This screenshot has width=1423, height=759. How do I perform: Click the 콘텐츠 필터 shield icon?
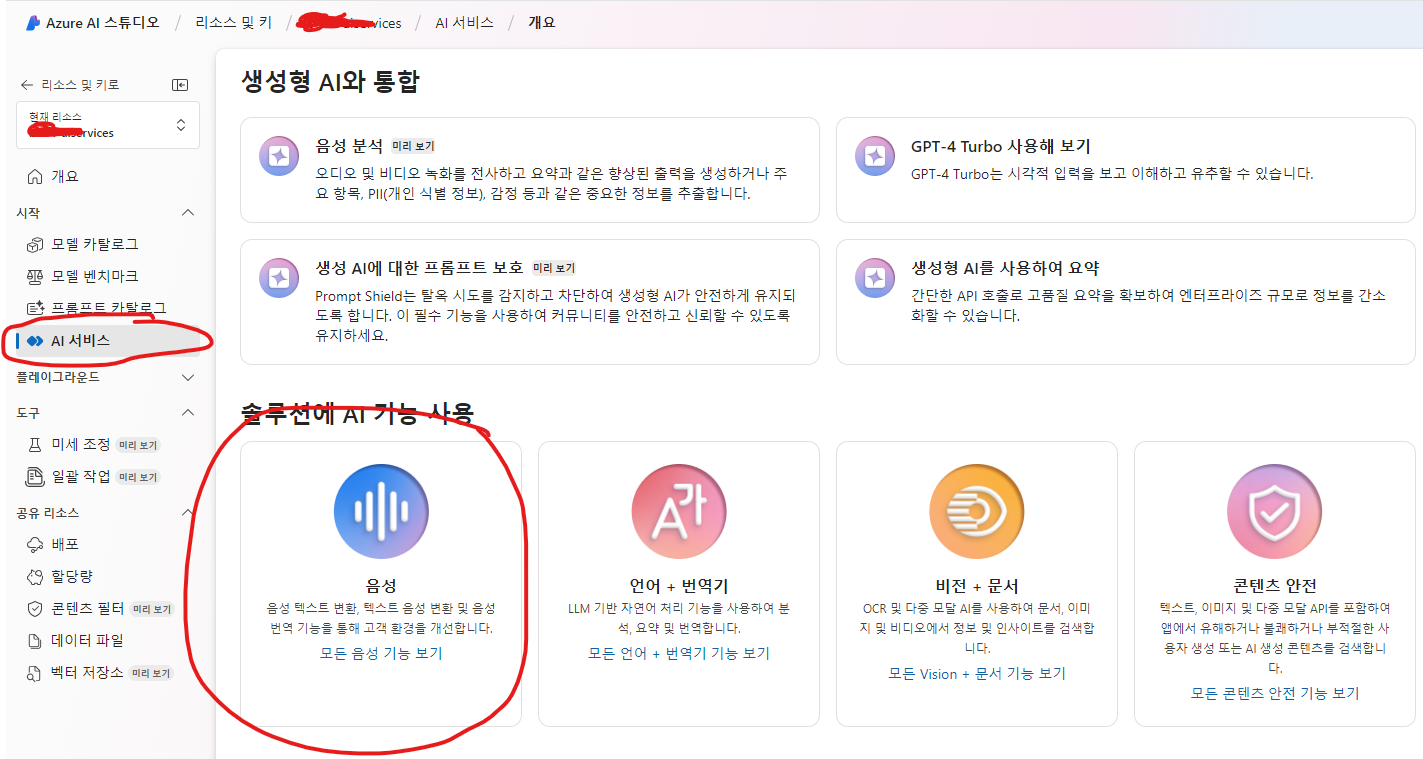[35, 608]
